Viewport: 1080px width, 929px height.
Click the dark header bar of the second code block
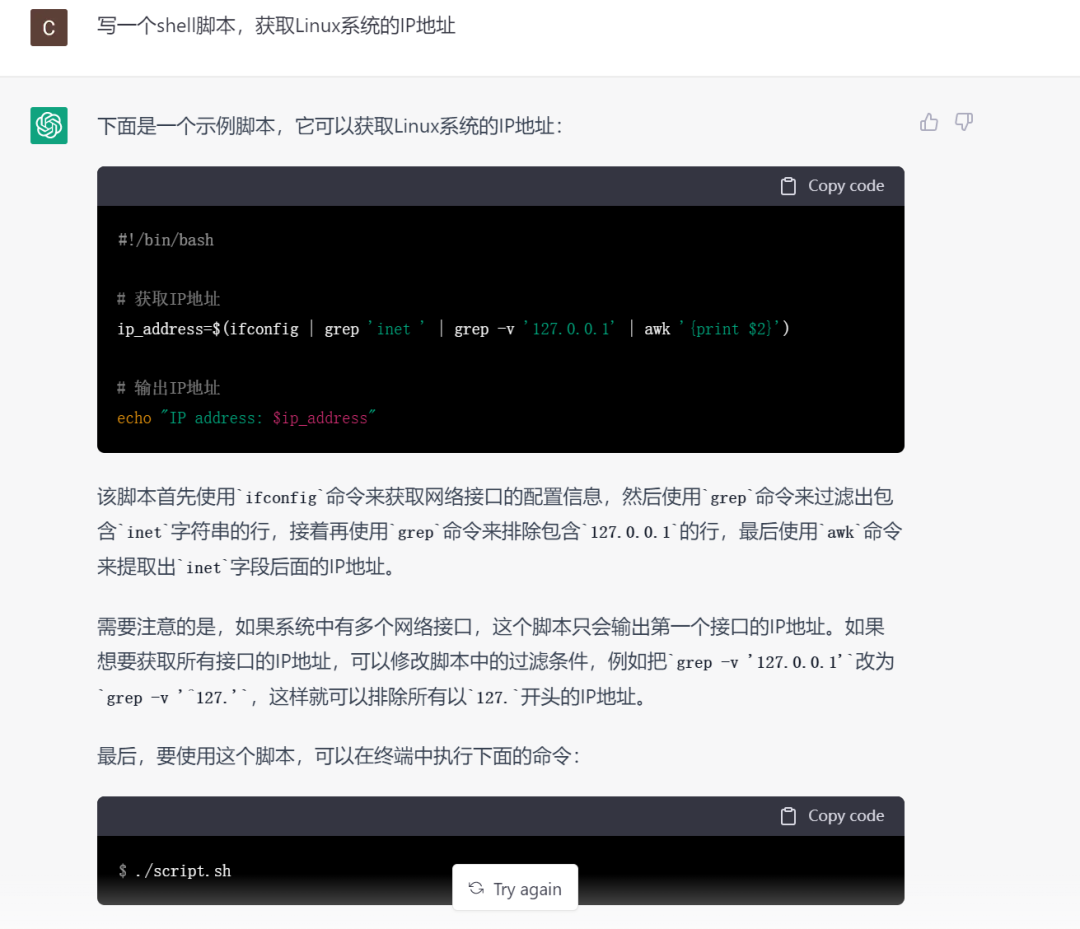(x=400, y=815)
